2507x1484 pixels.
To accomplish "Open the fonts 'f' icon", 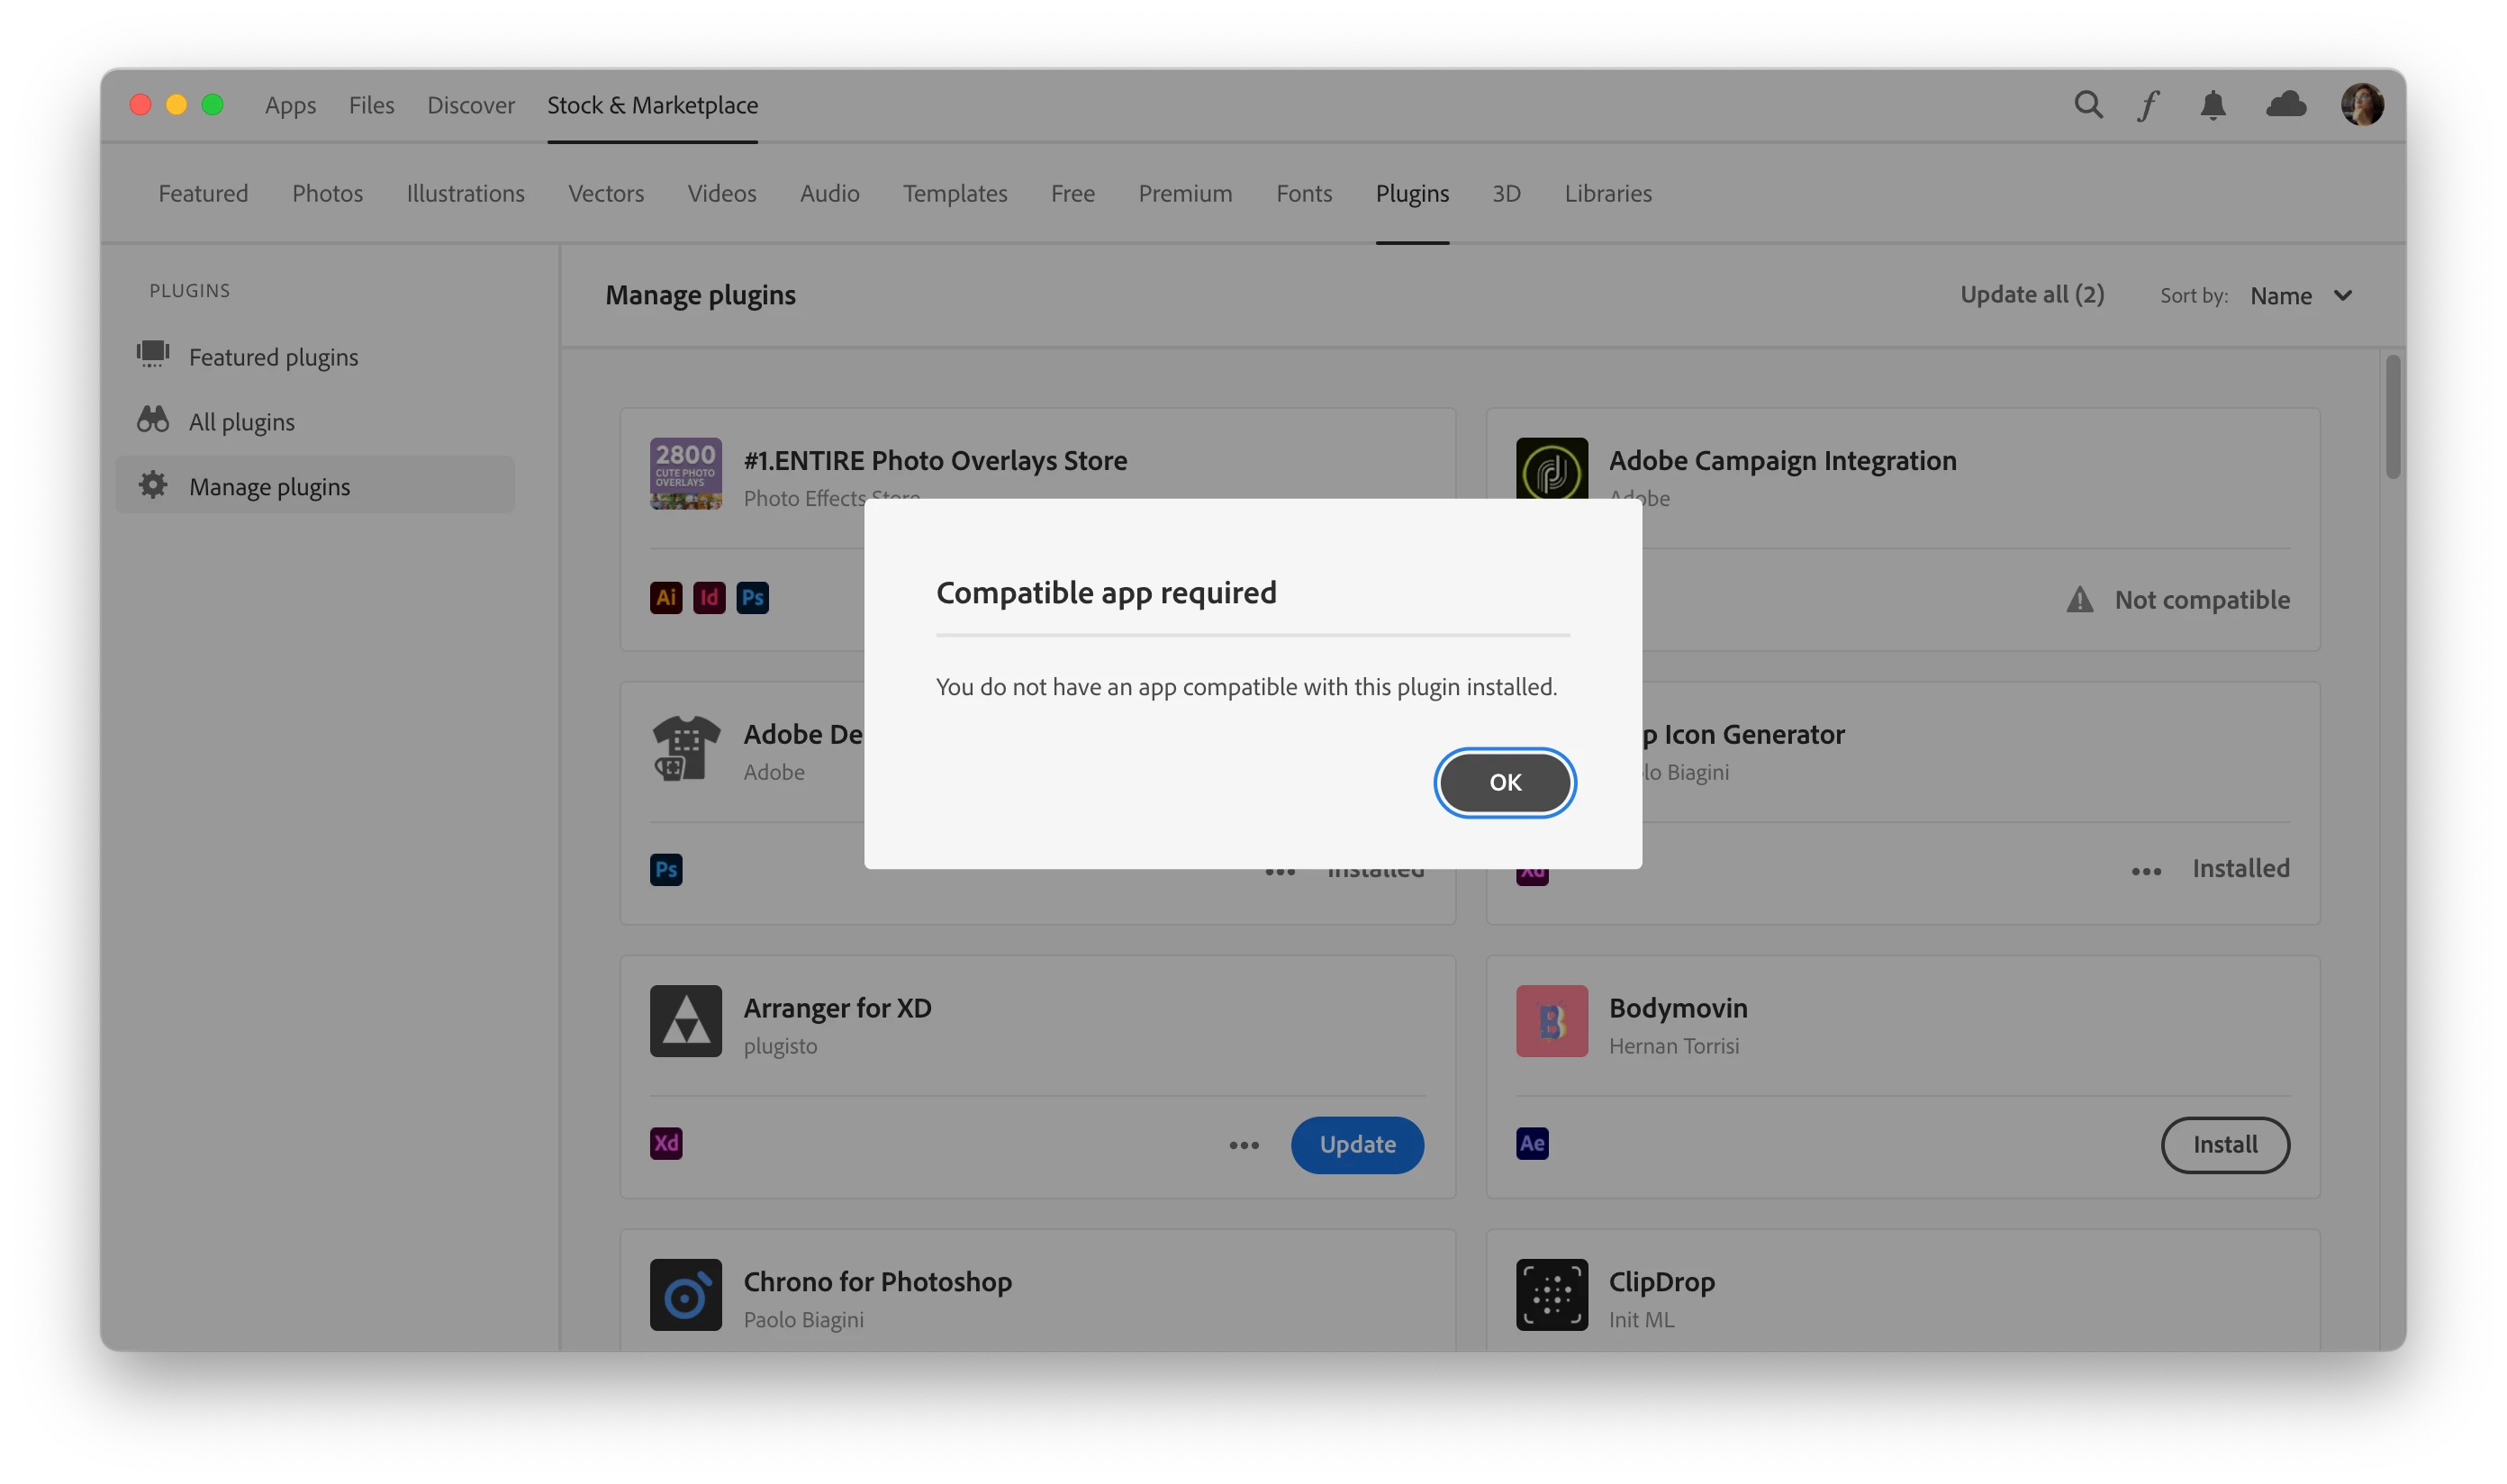I will click(x=2148, y=105).
